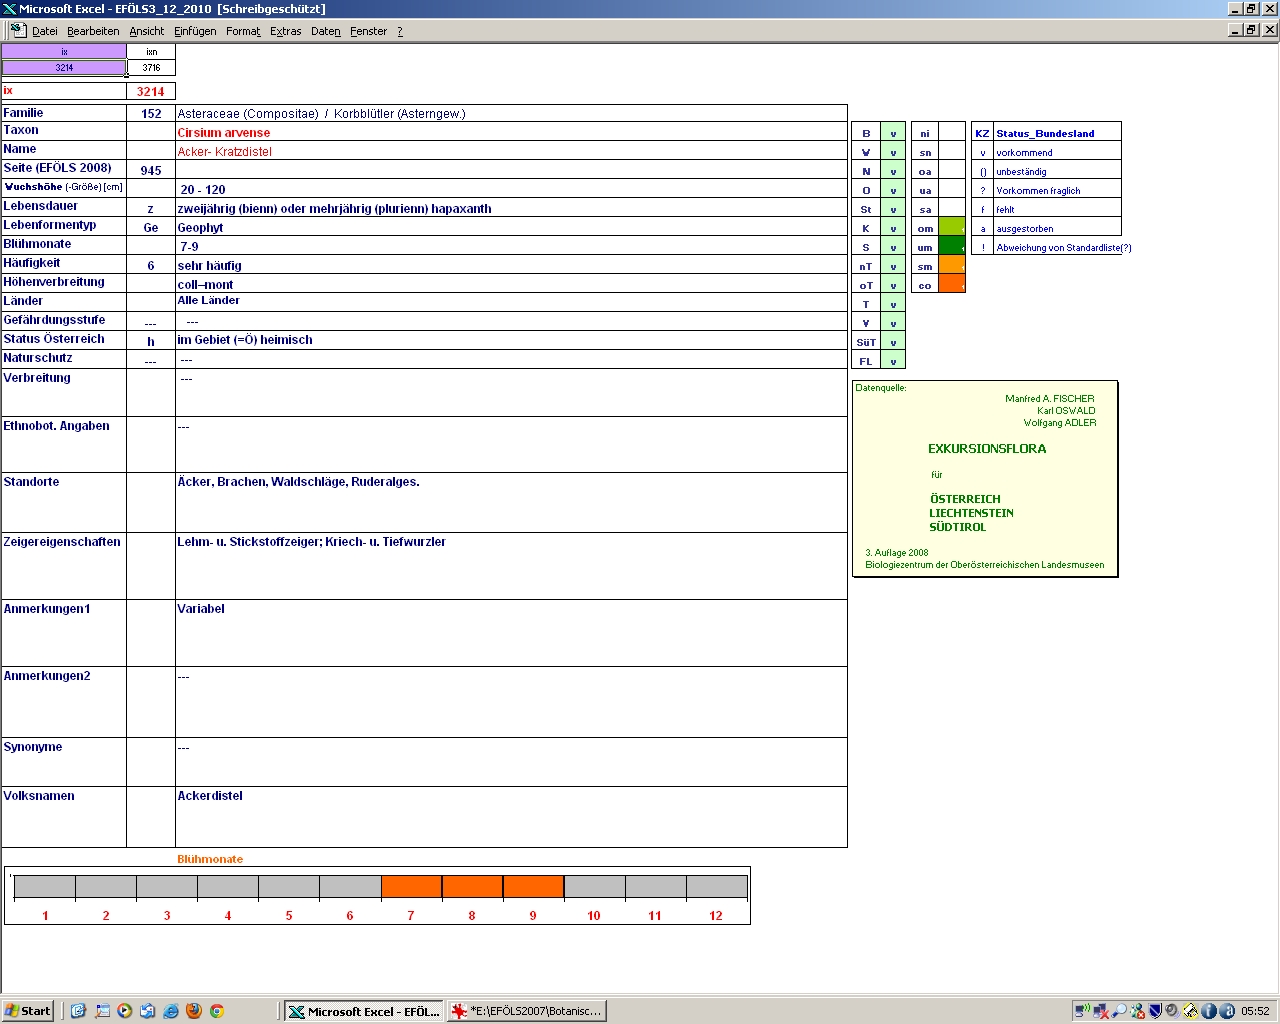
Task: Select the family cell 'Asteraceae (Compositae)'
Action: click(x=511, y=113)
